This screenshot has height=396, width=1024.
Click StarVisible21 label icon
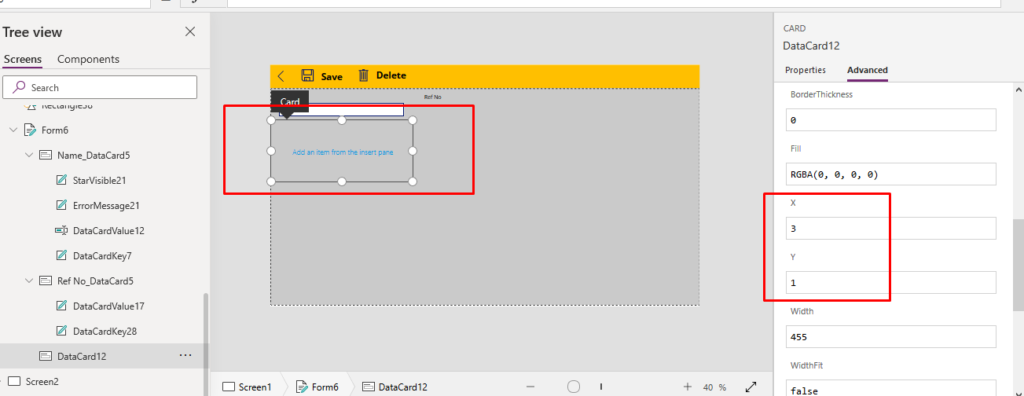click(x=61, y=180)
